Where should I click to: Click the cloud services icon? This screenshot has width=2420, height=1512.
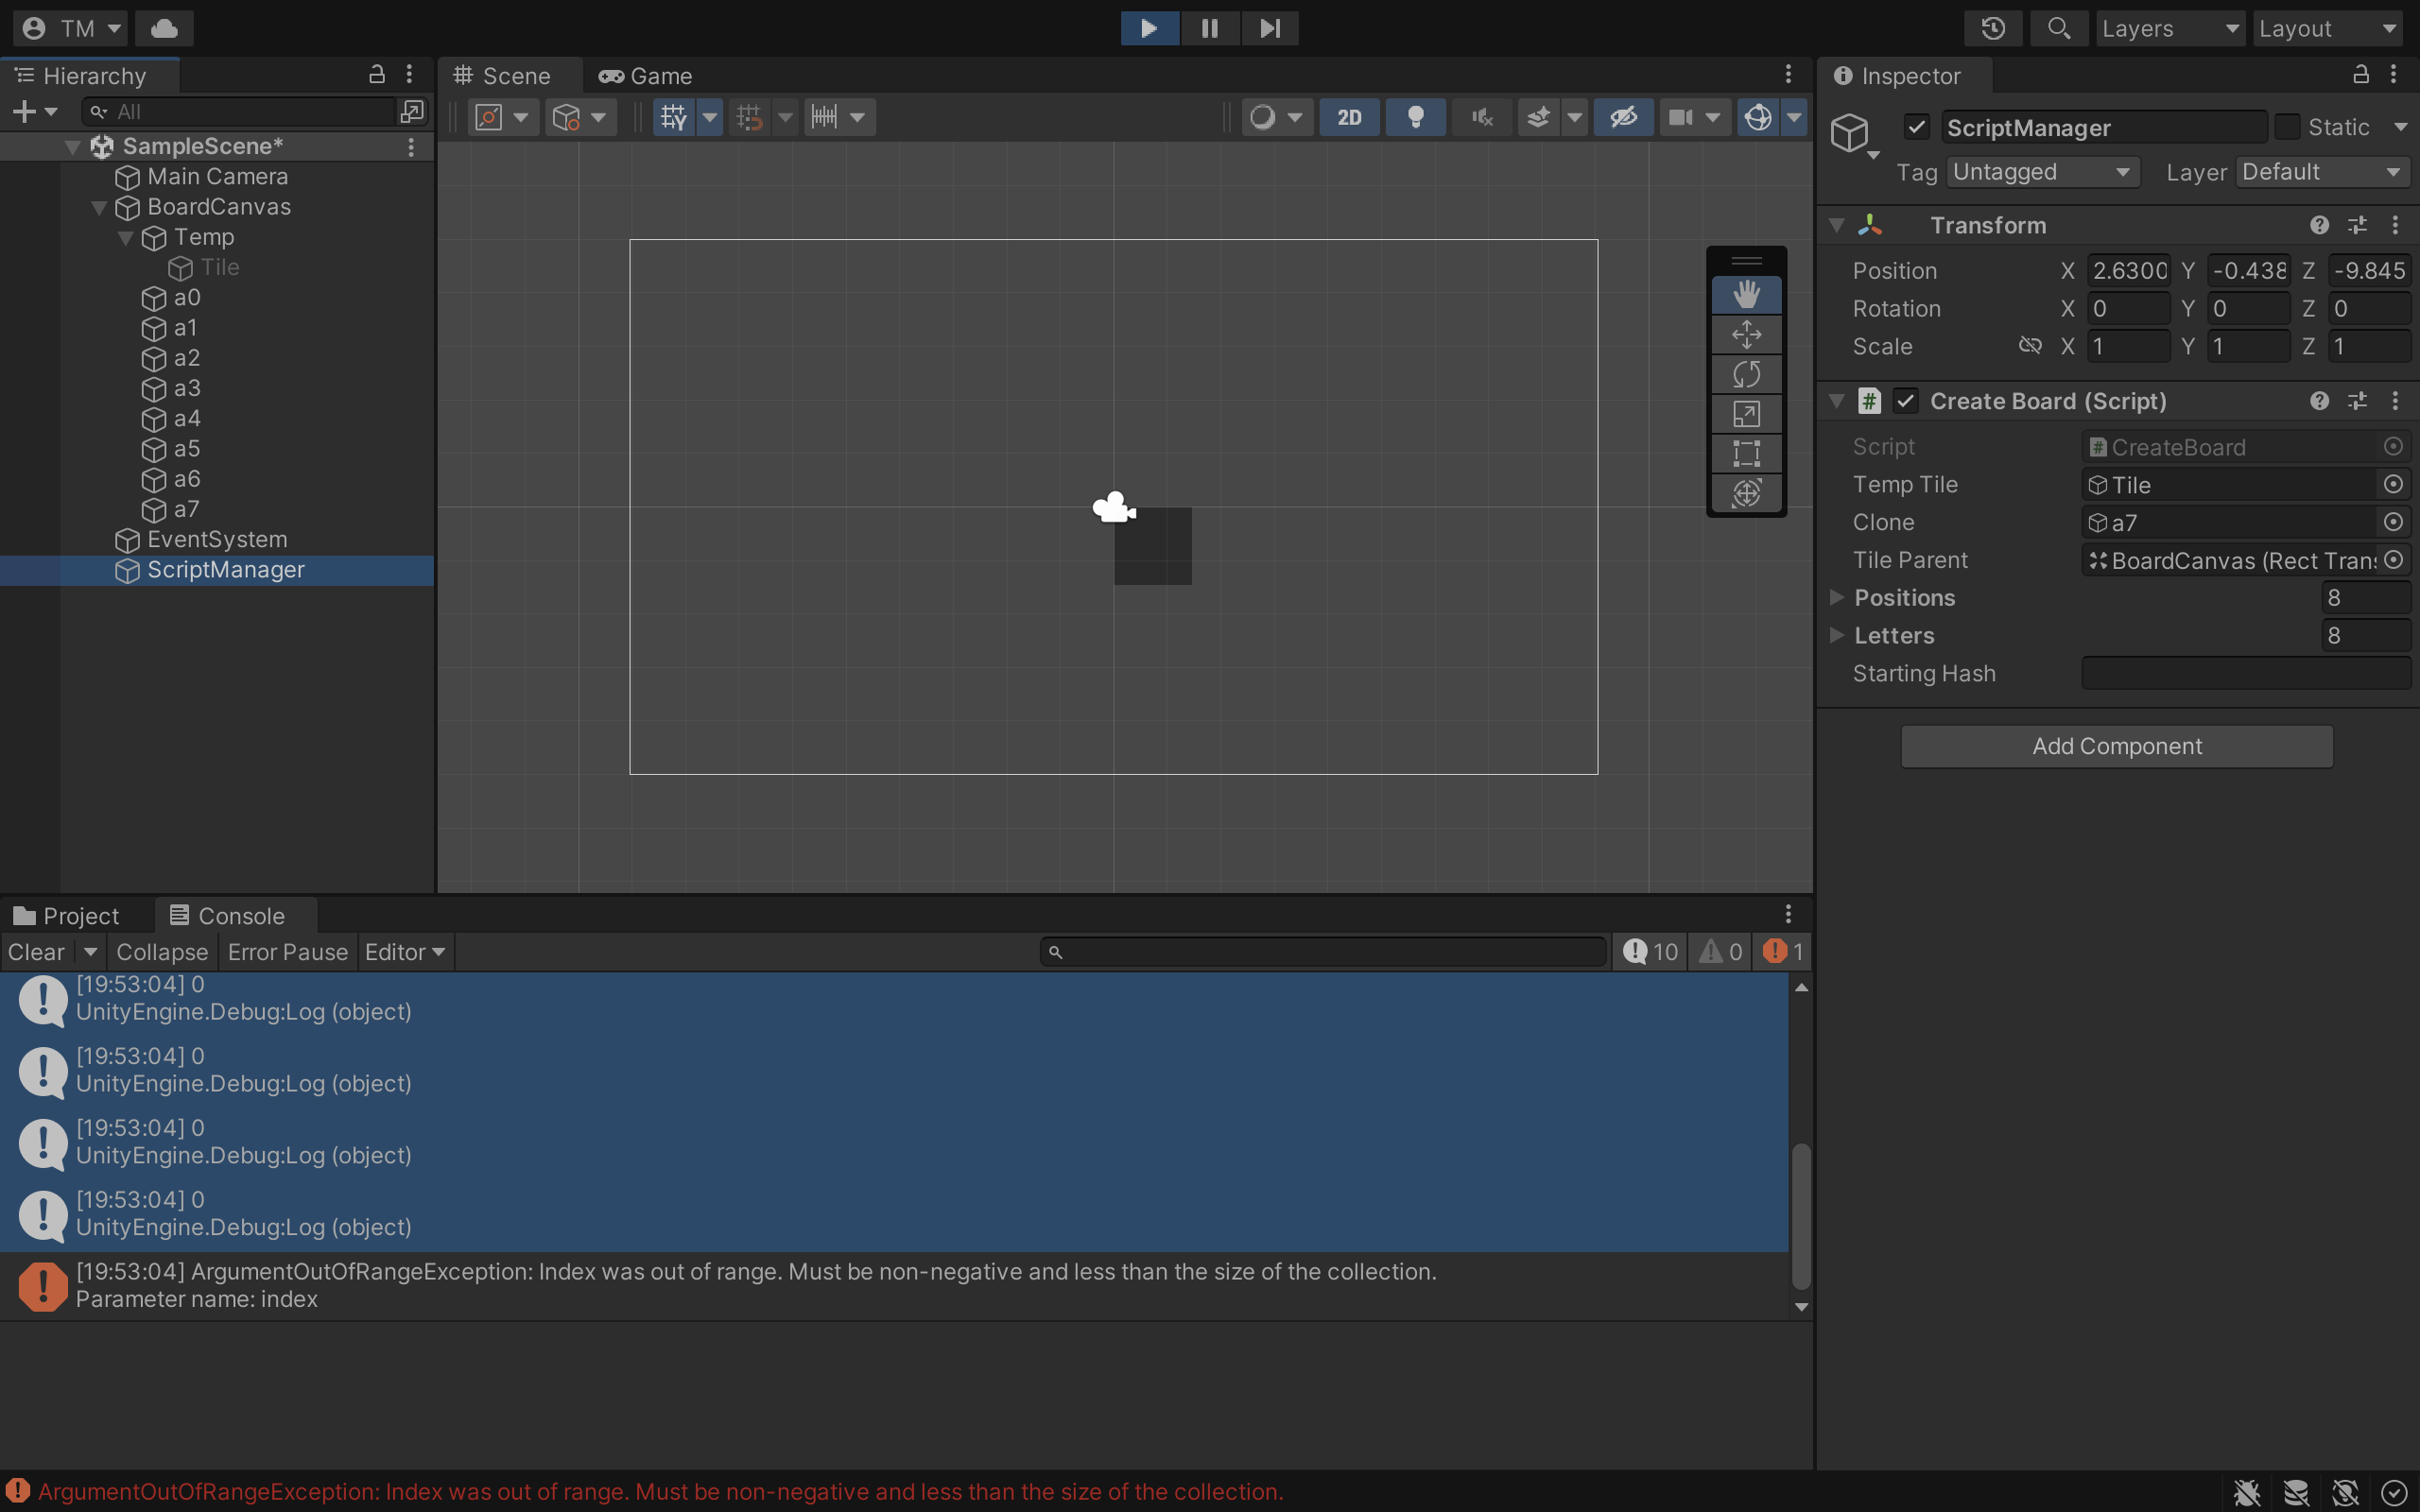tap(164, 28)
